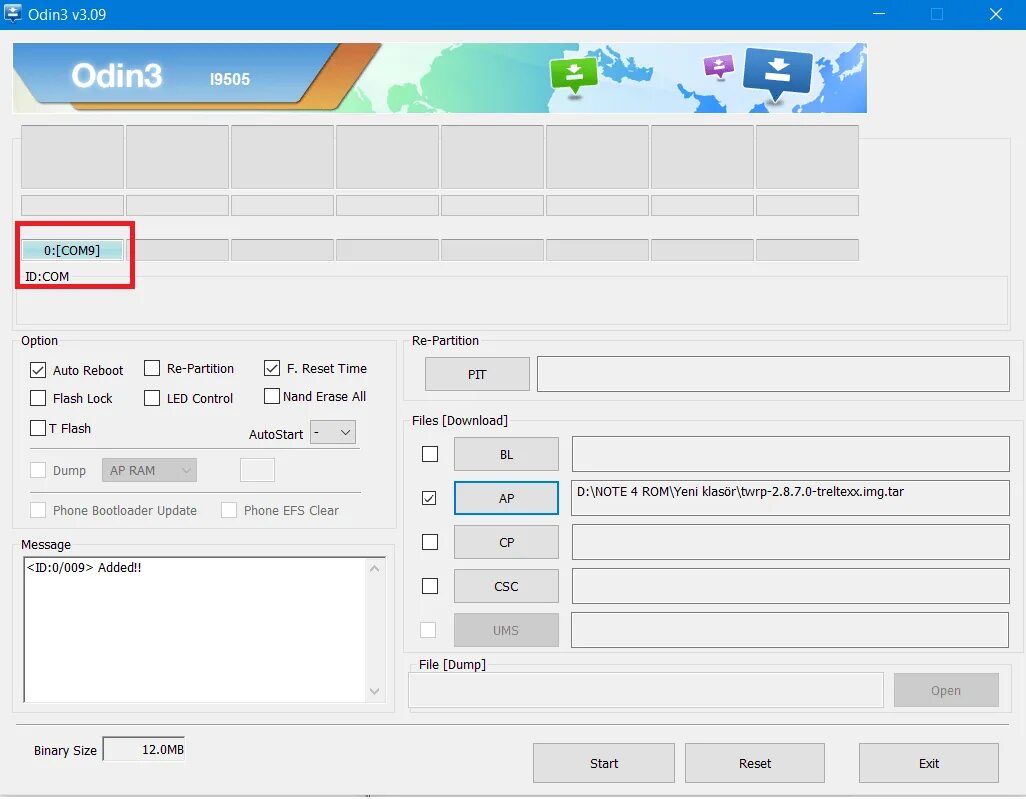This screenshot has width=1026, height=799.
Task: Click the green download bubble in banner
Action: point(573,76)
